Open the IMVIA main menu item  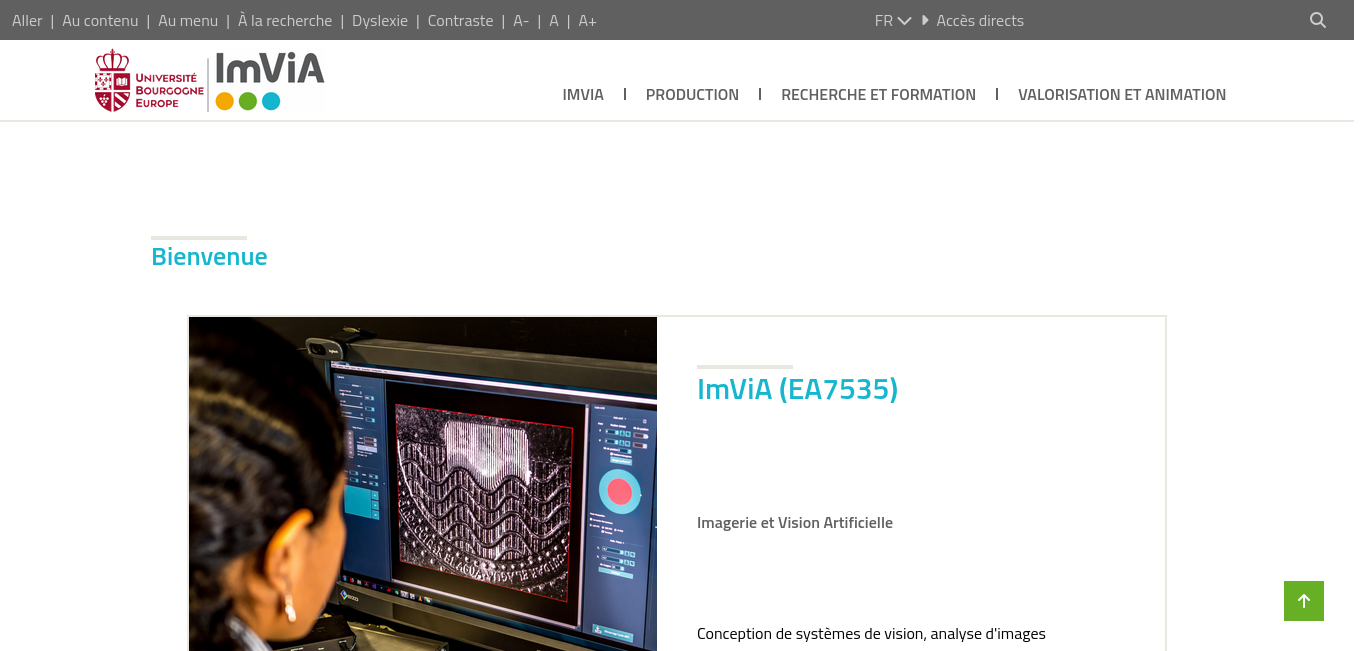pos(583,94)
